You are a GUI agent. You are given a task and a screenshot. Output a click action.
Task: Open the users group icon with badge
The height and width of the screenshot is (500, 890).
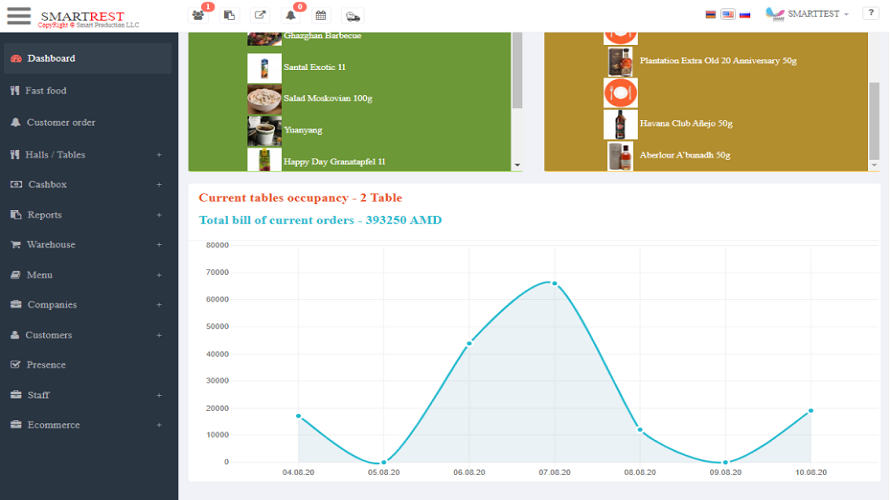coord(200,15)
